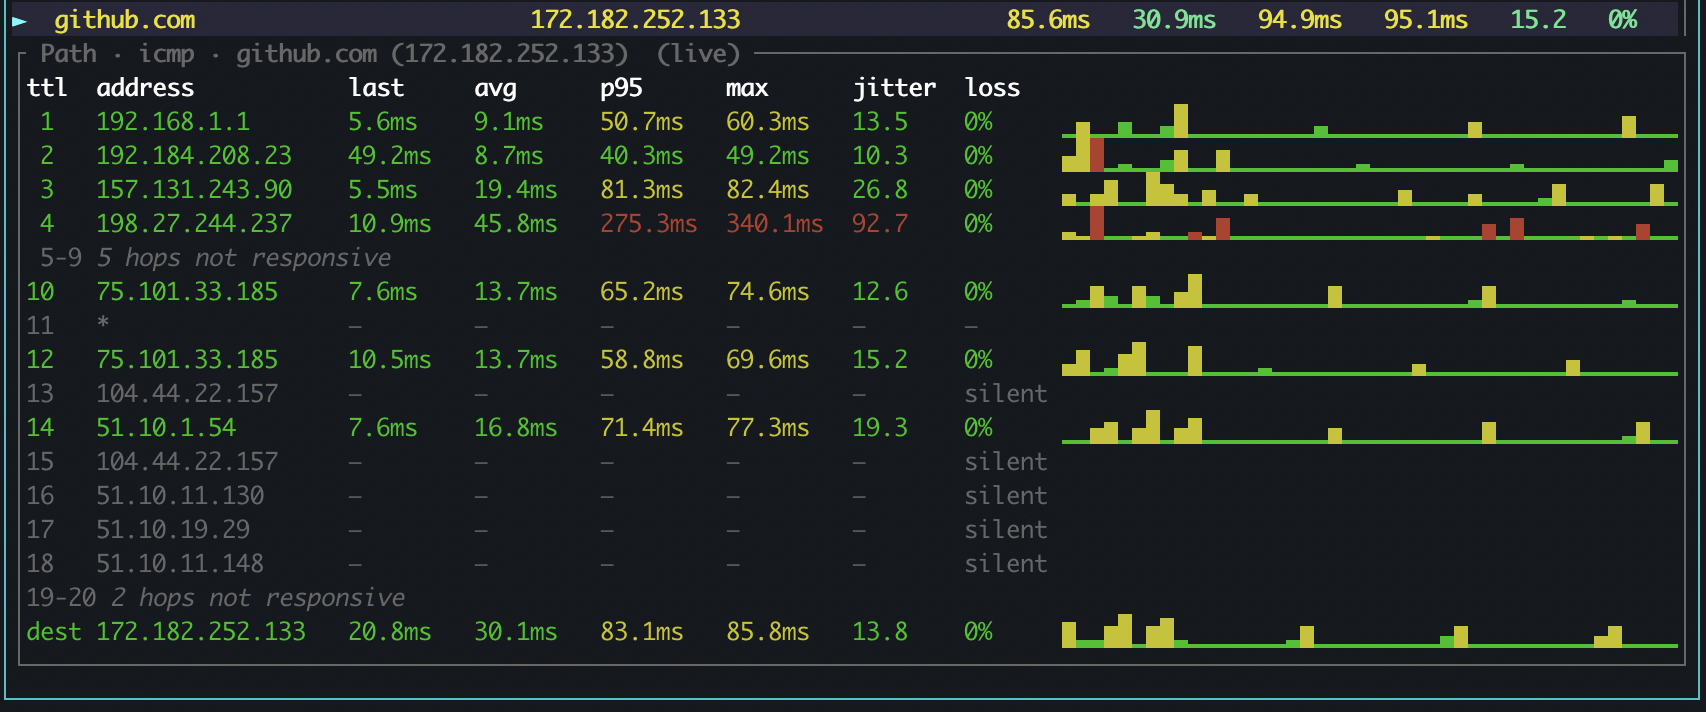Click the 60.3ms max value for hop 1
1706x712 pixels.
(767, 122)
